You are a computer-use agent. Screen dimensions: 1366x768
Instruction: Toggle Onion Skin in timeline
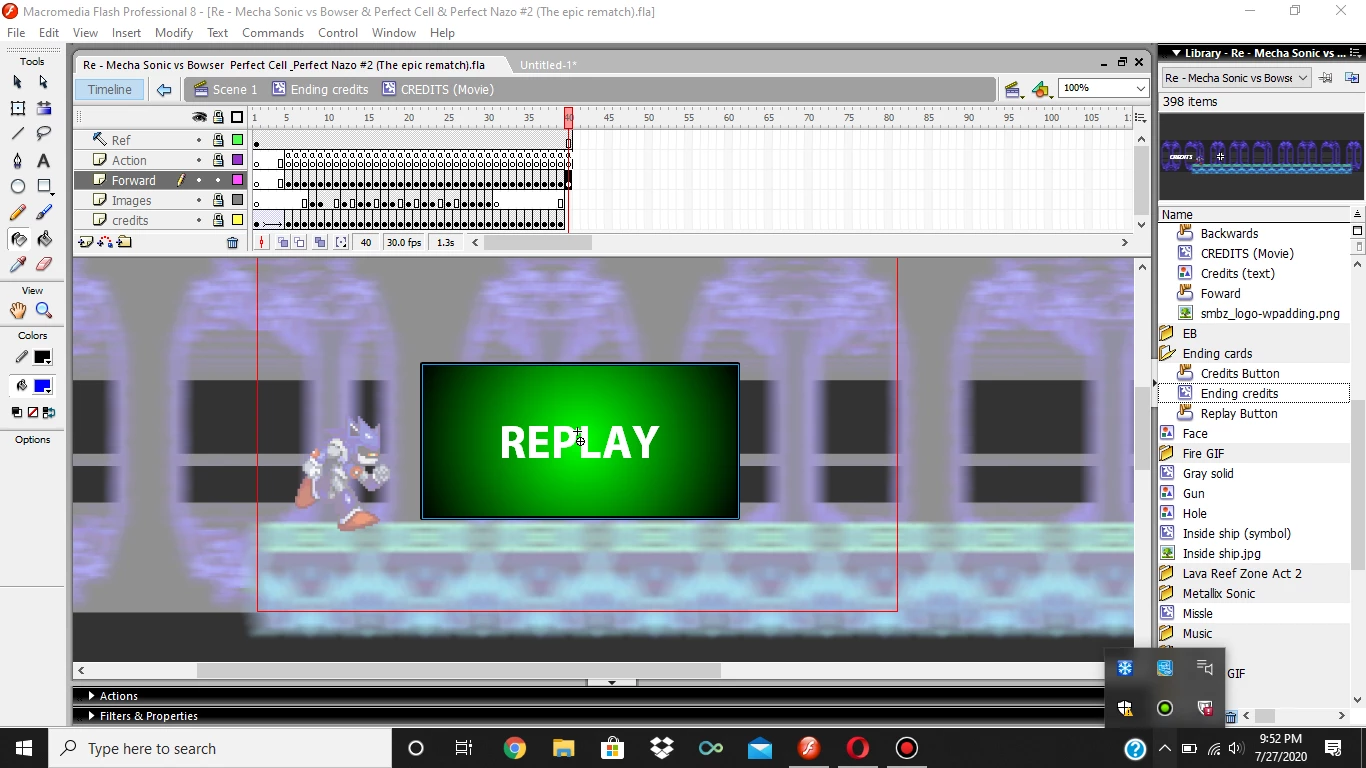pos(283,242)
